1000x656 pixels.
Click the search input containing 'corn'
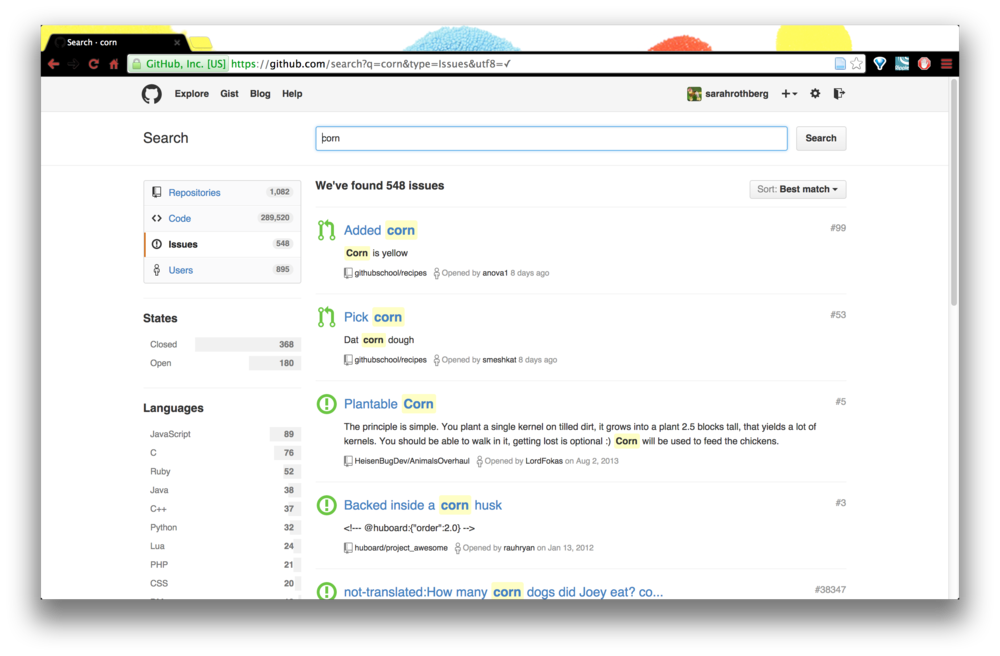tap(552, 138)
